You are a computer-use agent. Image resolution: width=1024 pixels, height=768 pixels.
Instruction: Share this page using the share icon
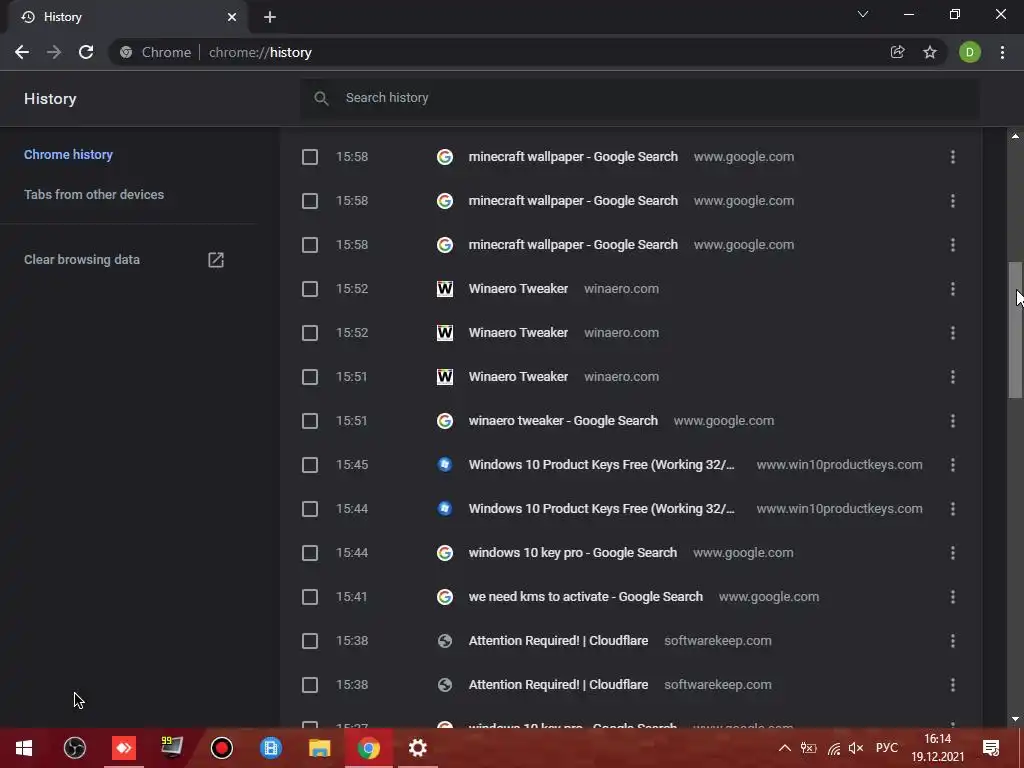[897, 52]
